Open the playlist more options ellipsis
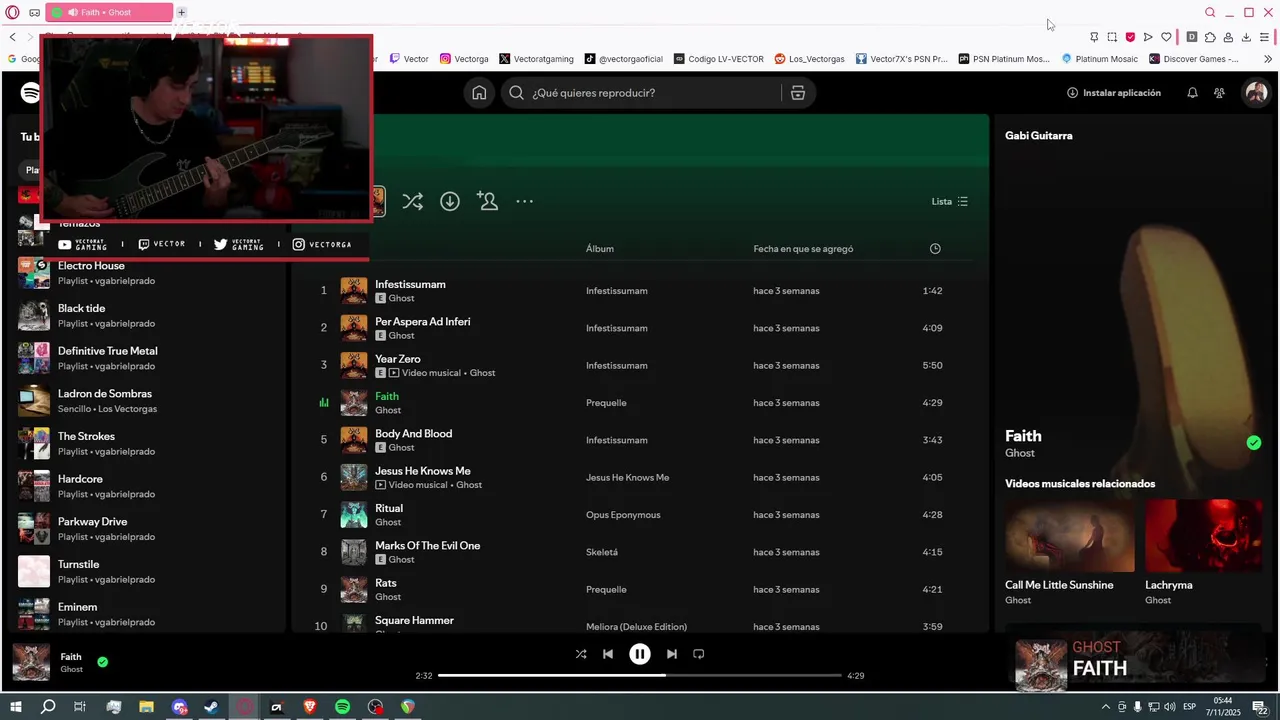The width and height of the screenshot is (1280, 720). tap(524, 201)
